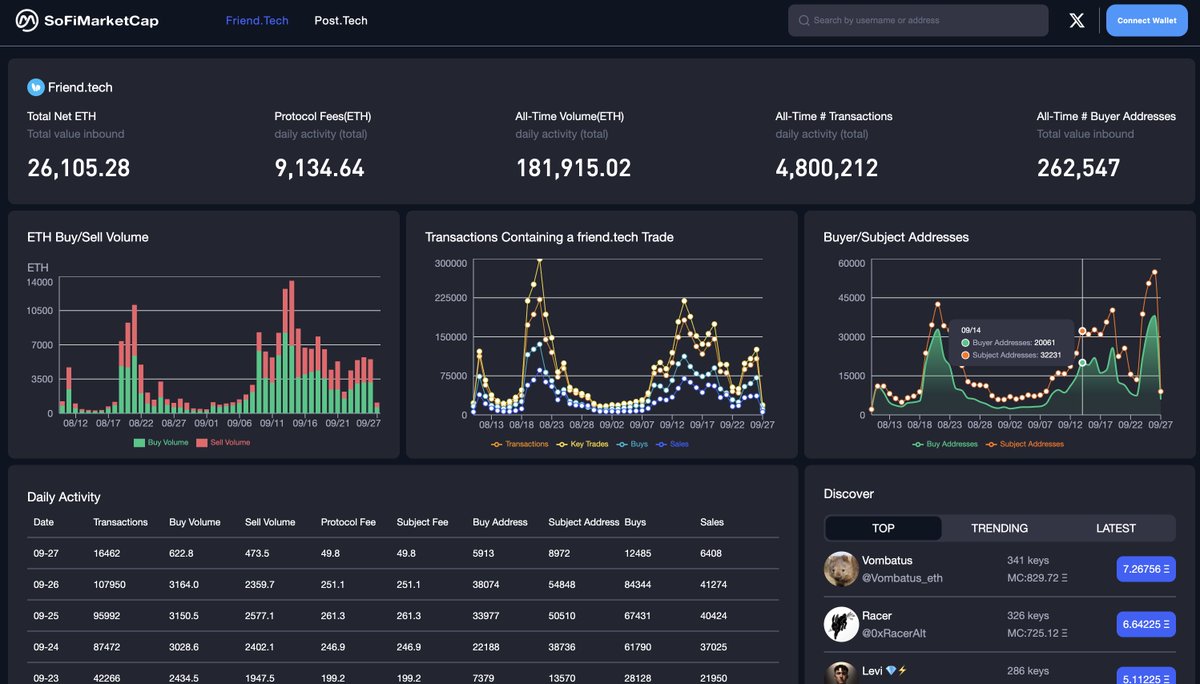Click the Protocol Fee column header

[348, 522]
